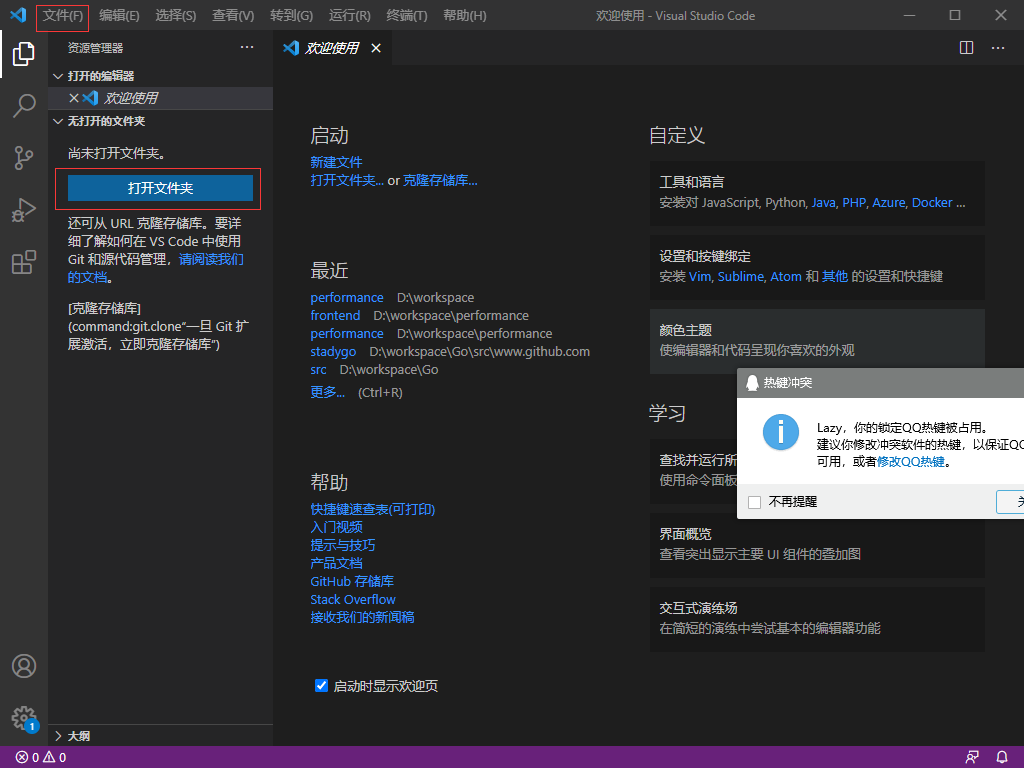Toggle the 启动时显示欢迎页 checkbox

321,685
